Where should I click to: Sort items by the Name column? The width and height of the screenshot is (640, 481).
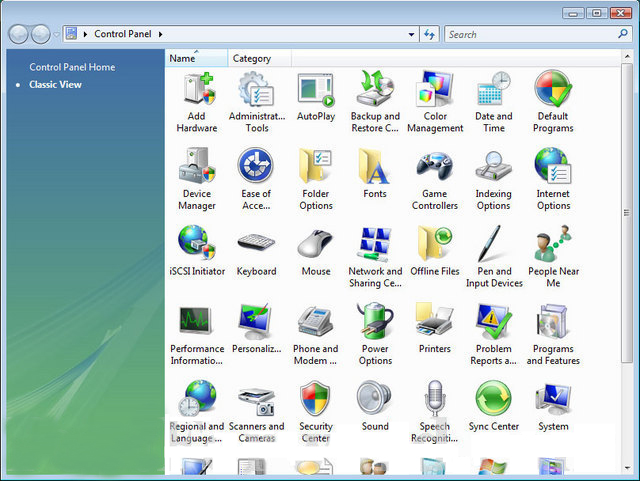196,58
